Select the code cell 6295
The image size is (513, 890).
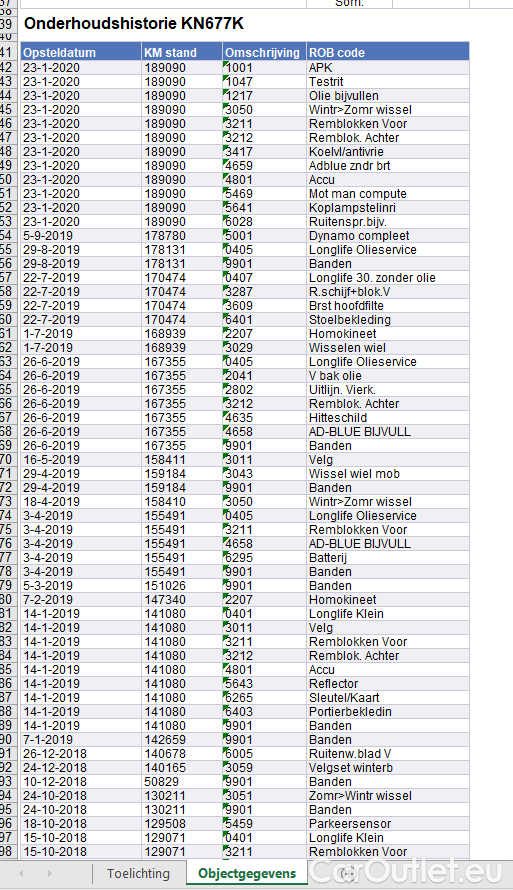[x=264, y=557]
